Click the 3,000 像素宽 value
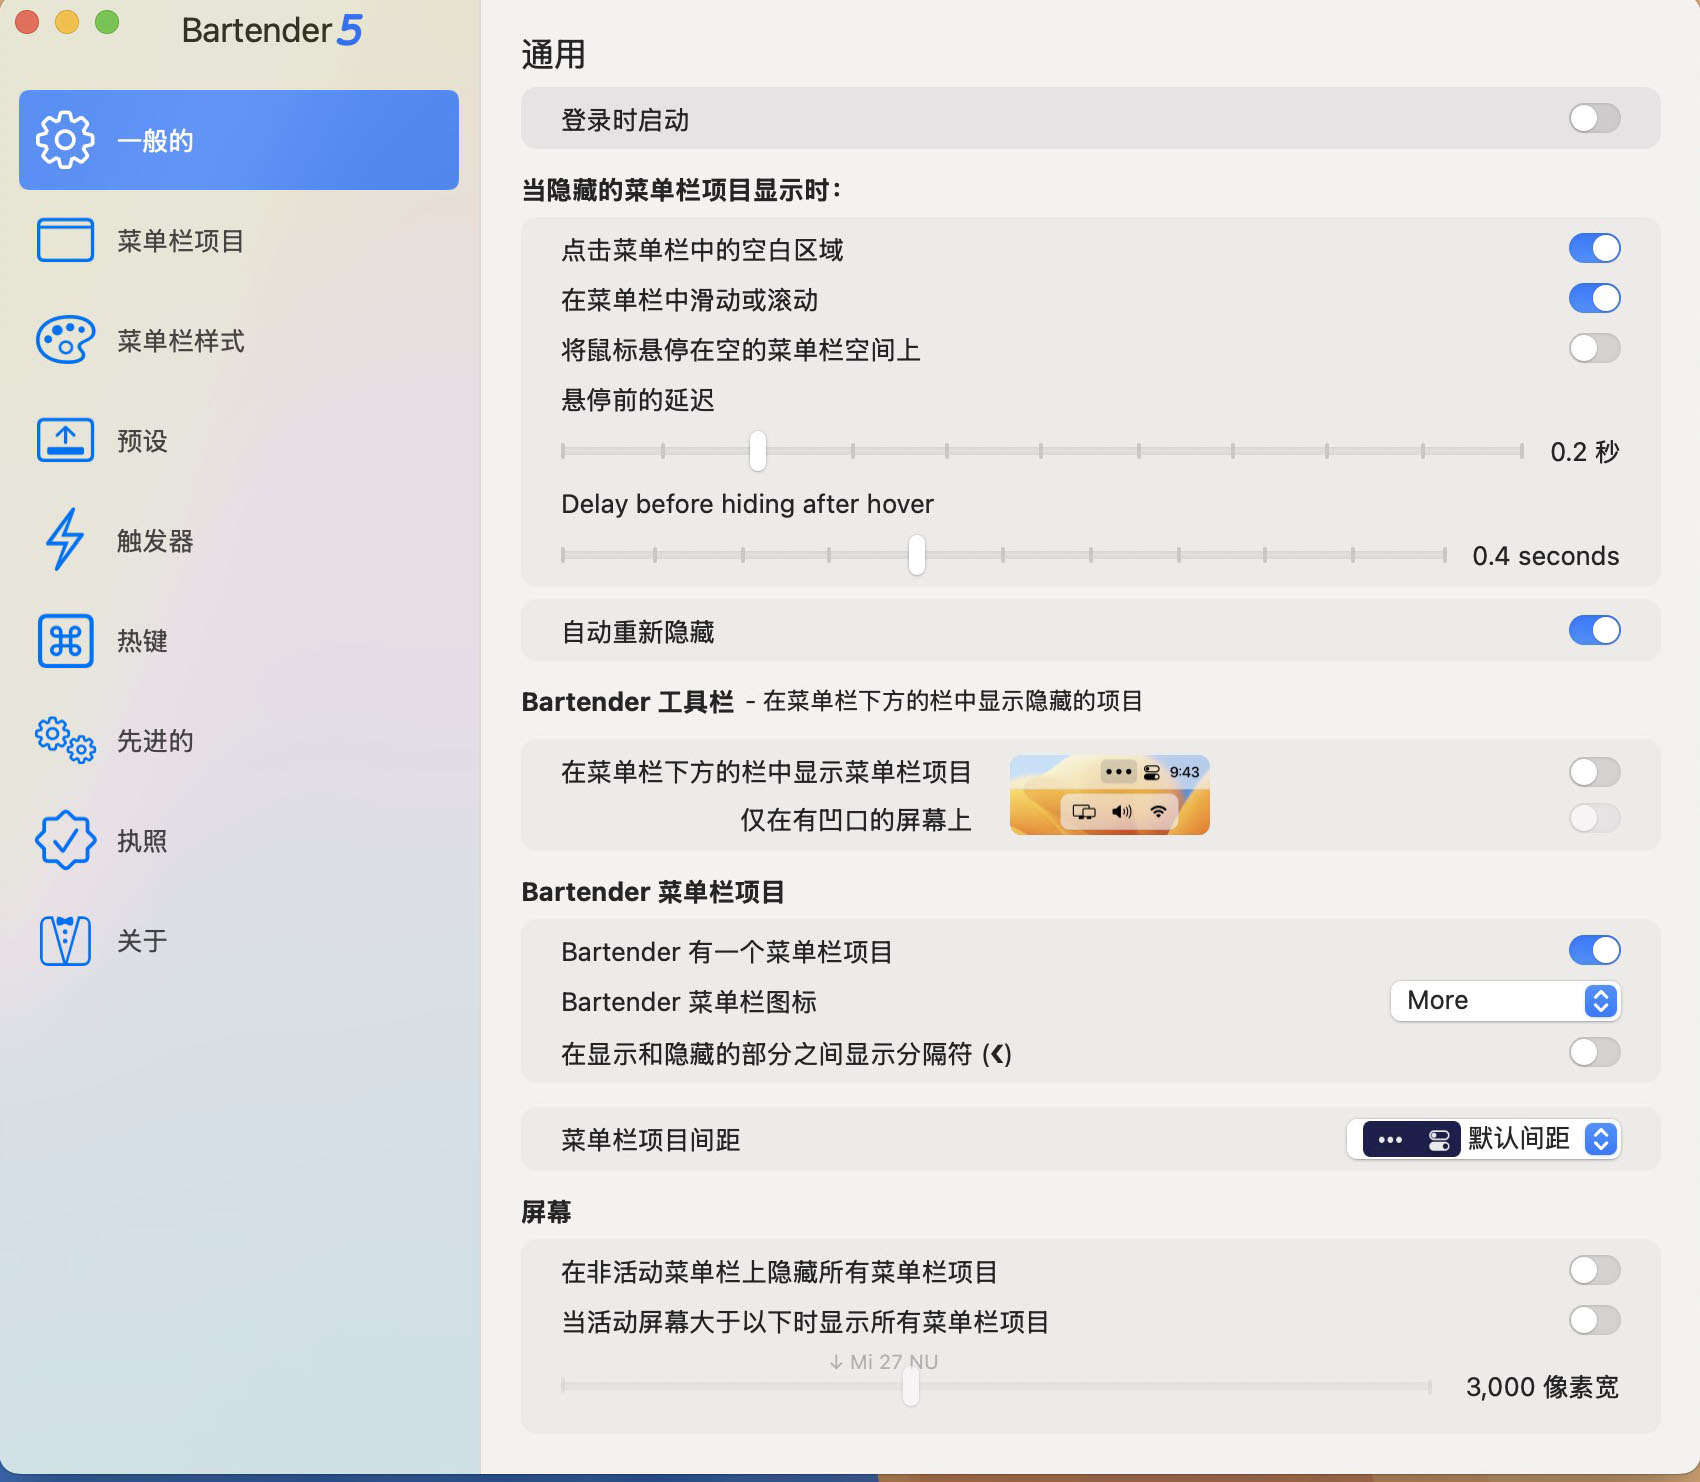The image size is (1700, 1482). [1542, 1387]
